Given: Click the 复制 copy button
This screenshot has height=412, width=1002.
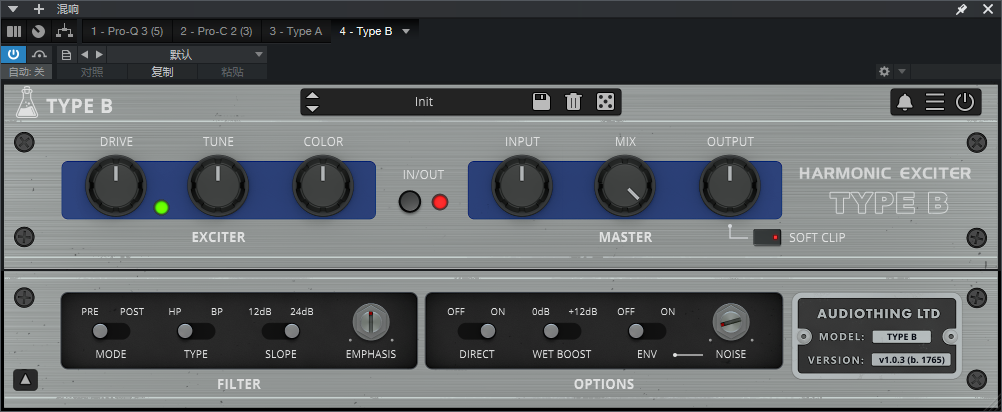Looking at the screenshot, I should click(x=162, y=72).
